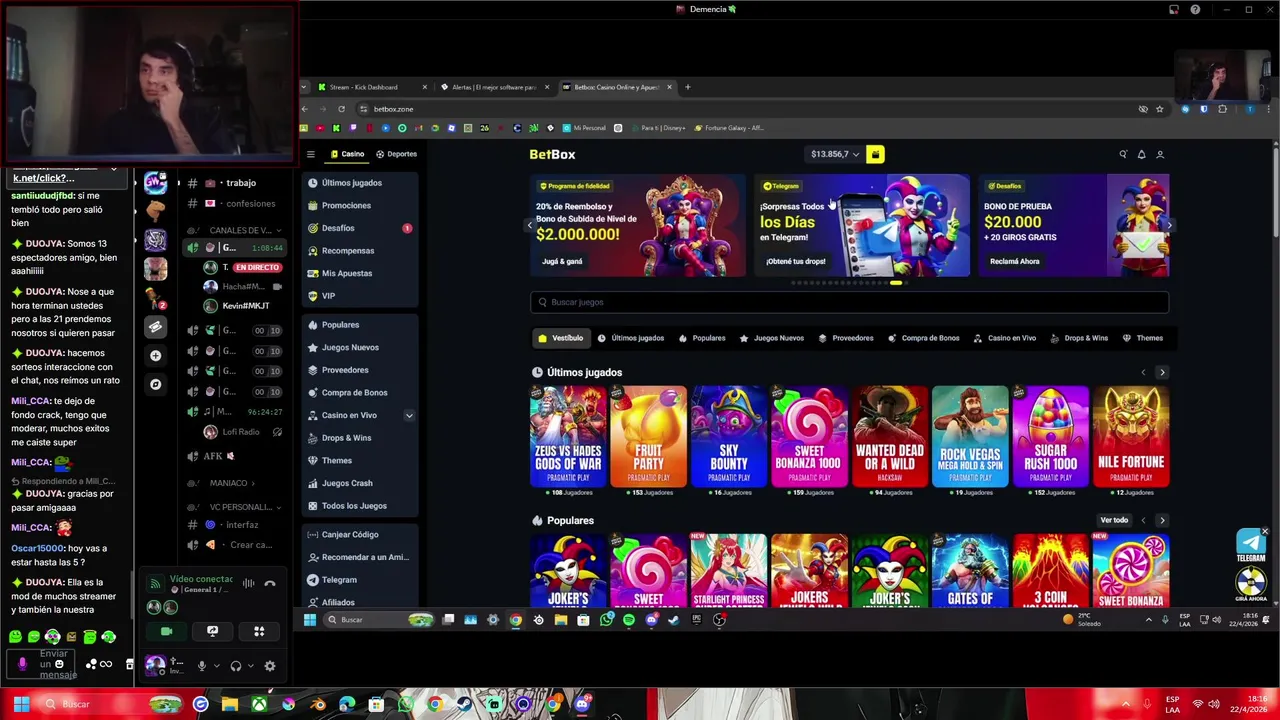Open Promociones in the sidebar
Screen dimensions: 1280x720
pos(346,205)
